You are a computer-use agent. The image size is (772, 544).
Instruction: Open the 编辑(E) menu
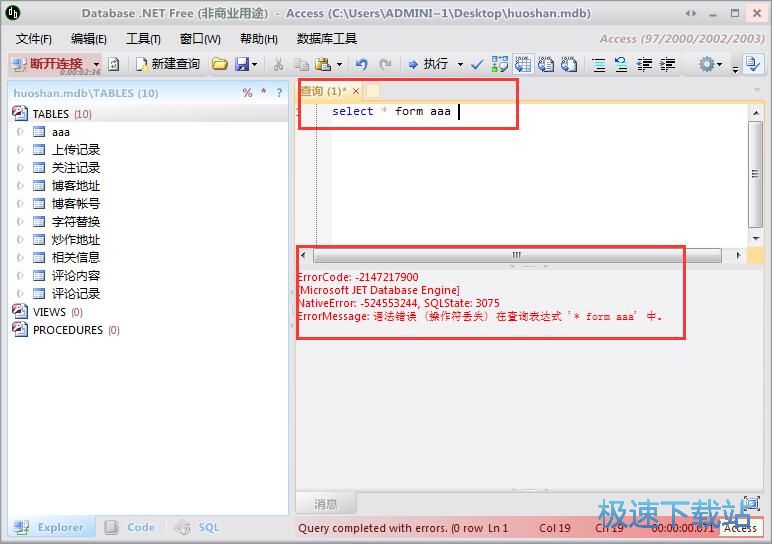pos(88,39)
